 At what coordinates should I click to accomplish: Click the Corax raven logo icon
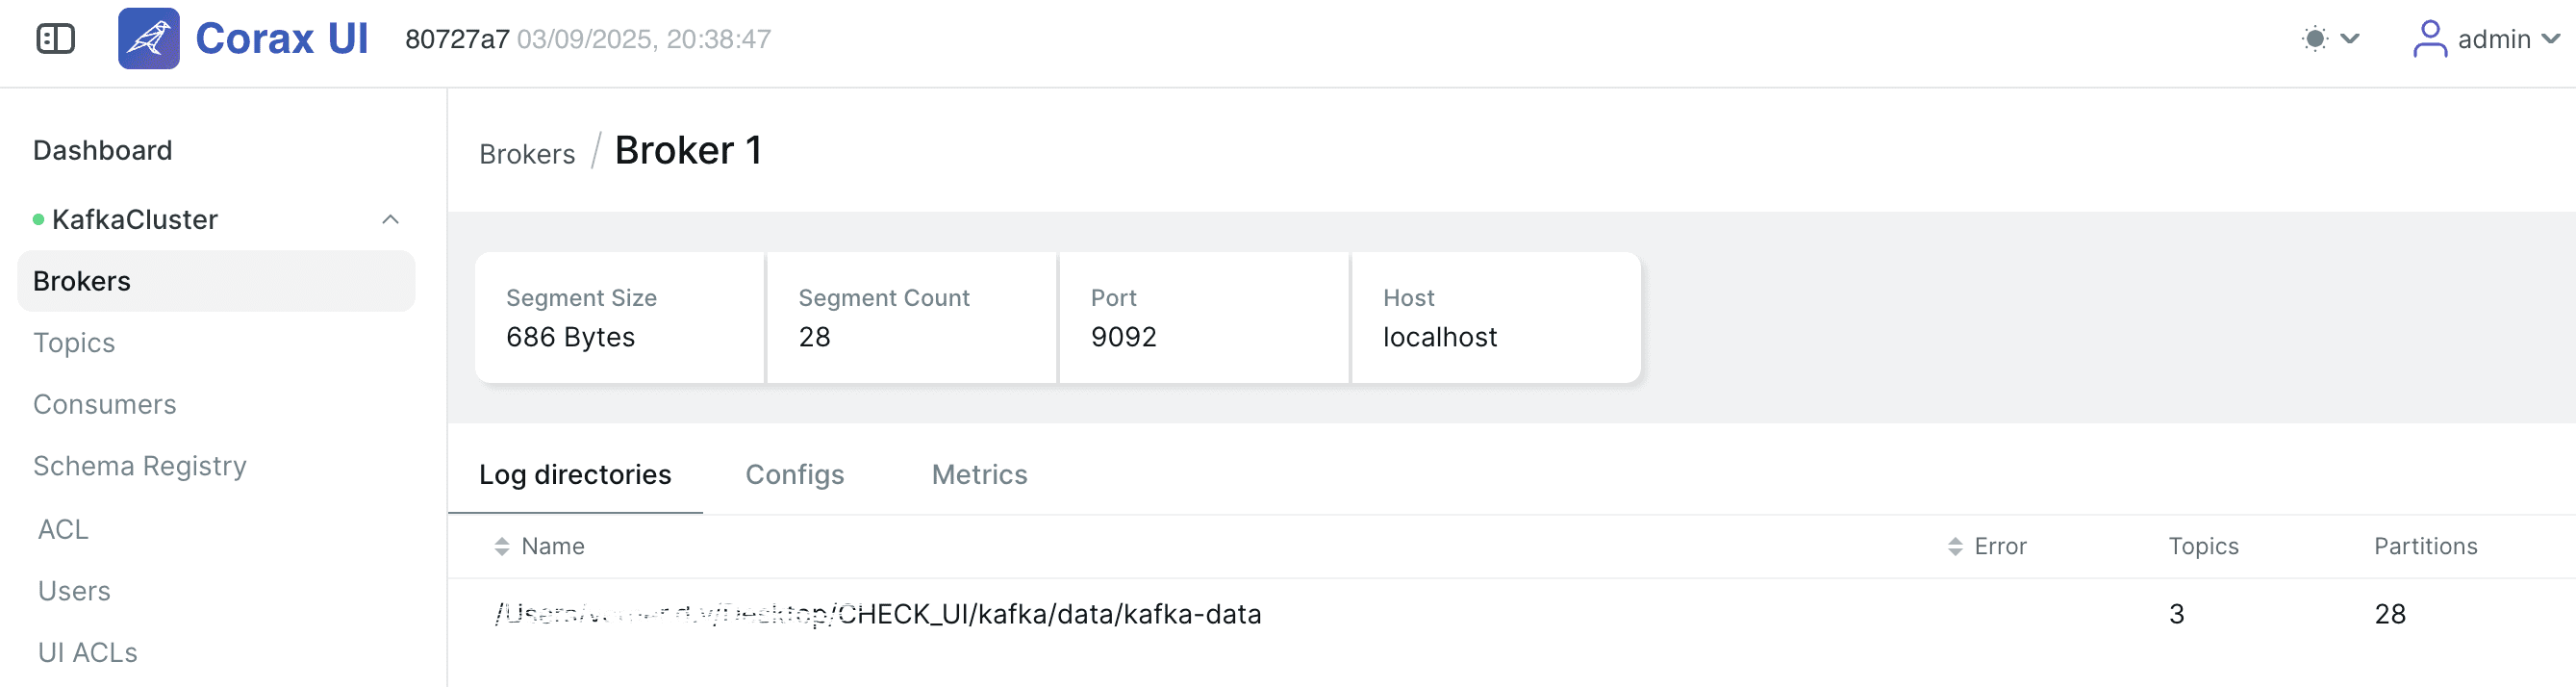[x=149, y=39]
